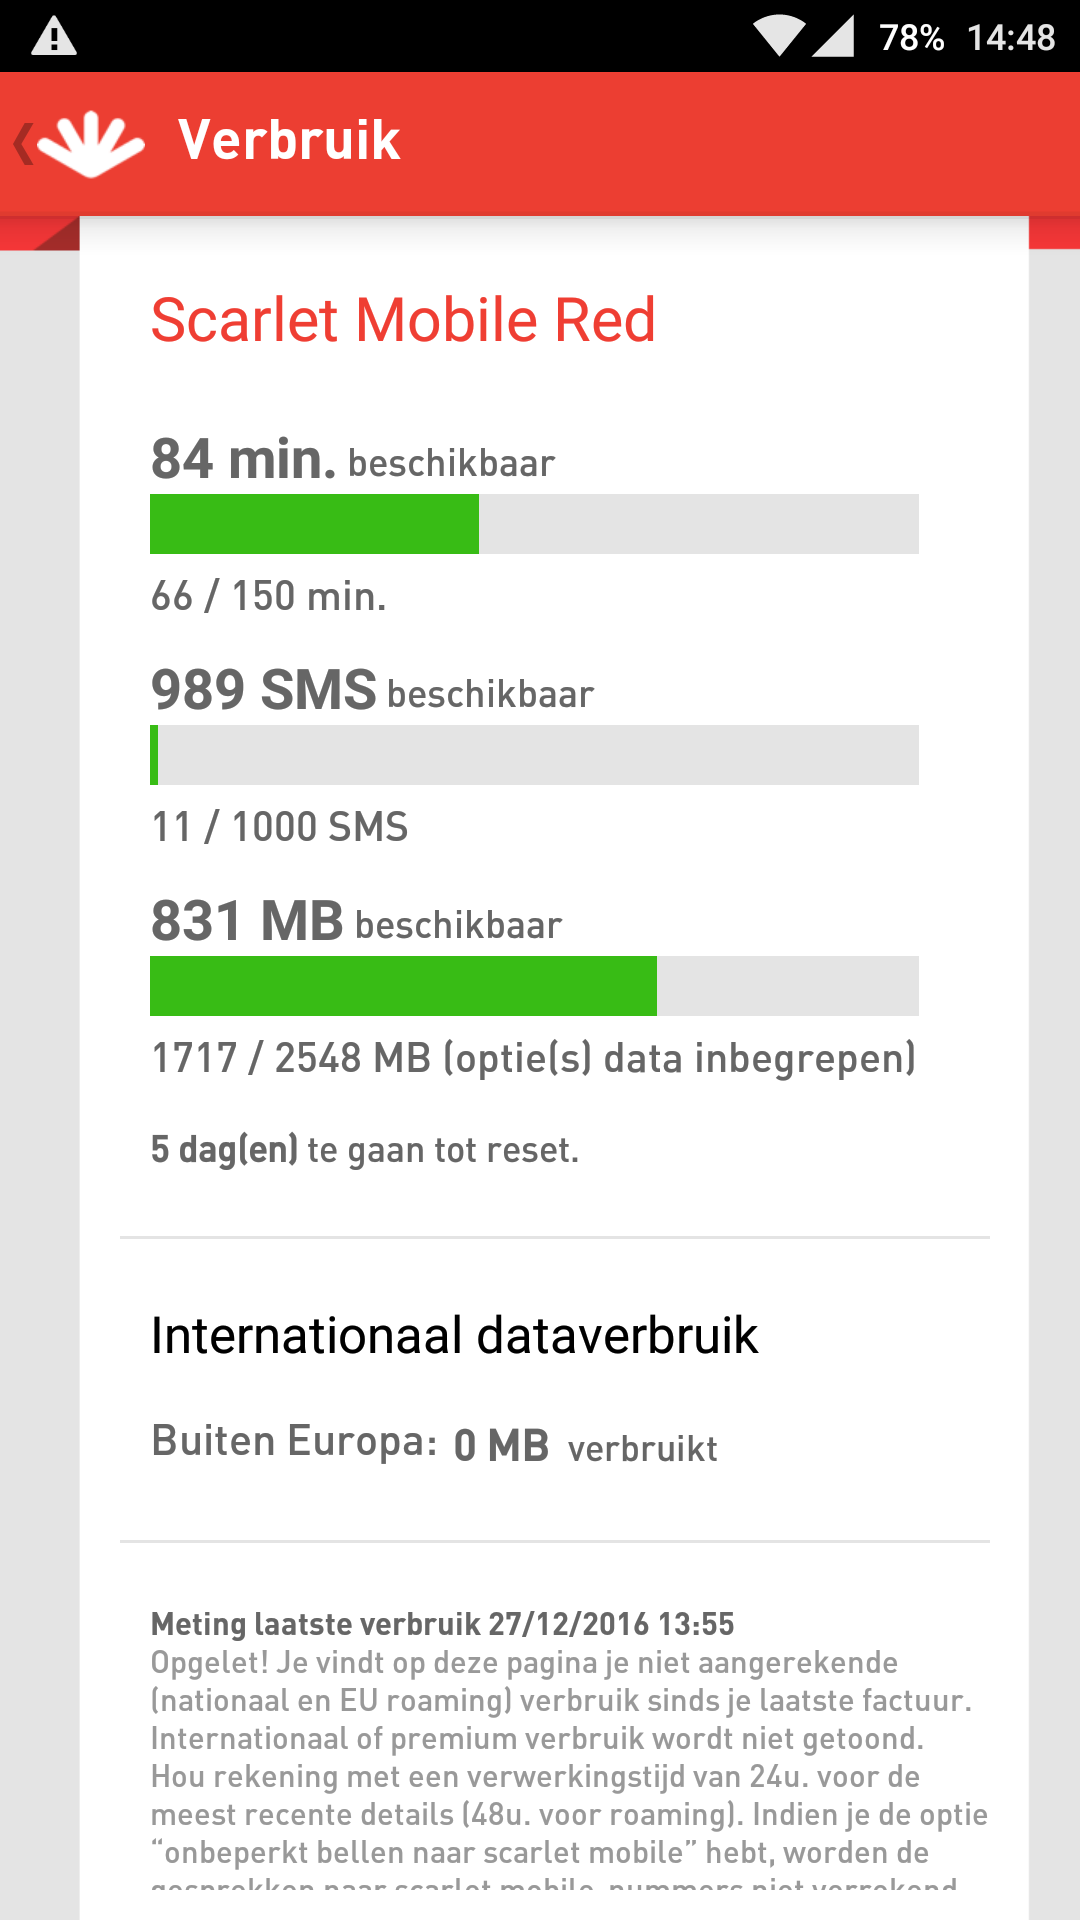Tap the 1717 / 2548 MB data text
This screenshot has width=1080, height=1920.
coord(533,1058)
